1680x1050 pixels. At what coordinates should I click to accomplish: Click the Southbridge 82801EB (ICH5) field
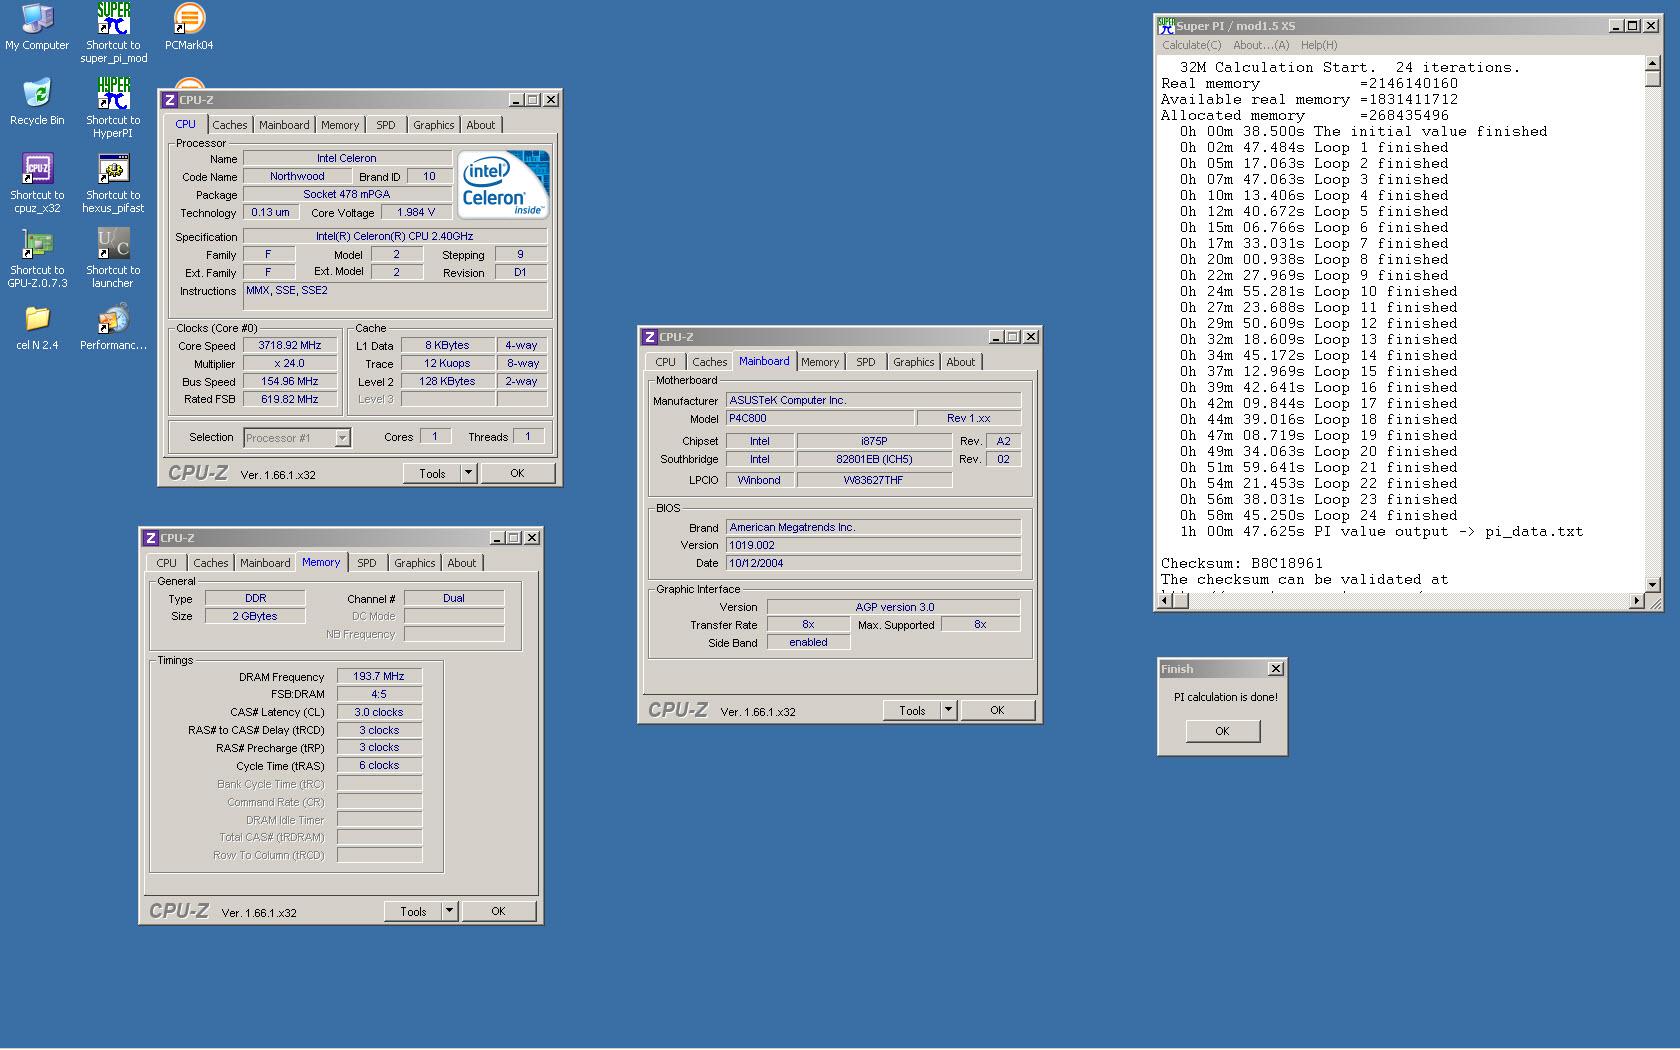(874, 459)
